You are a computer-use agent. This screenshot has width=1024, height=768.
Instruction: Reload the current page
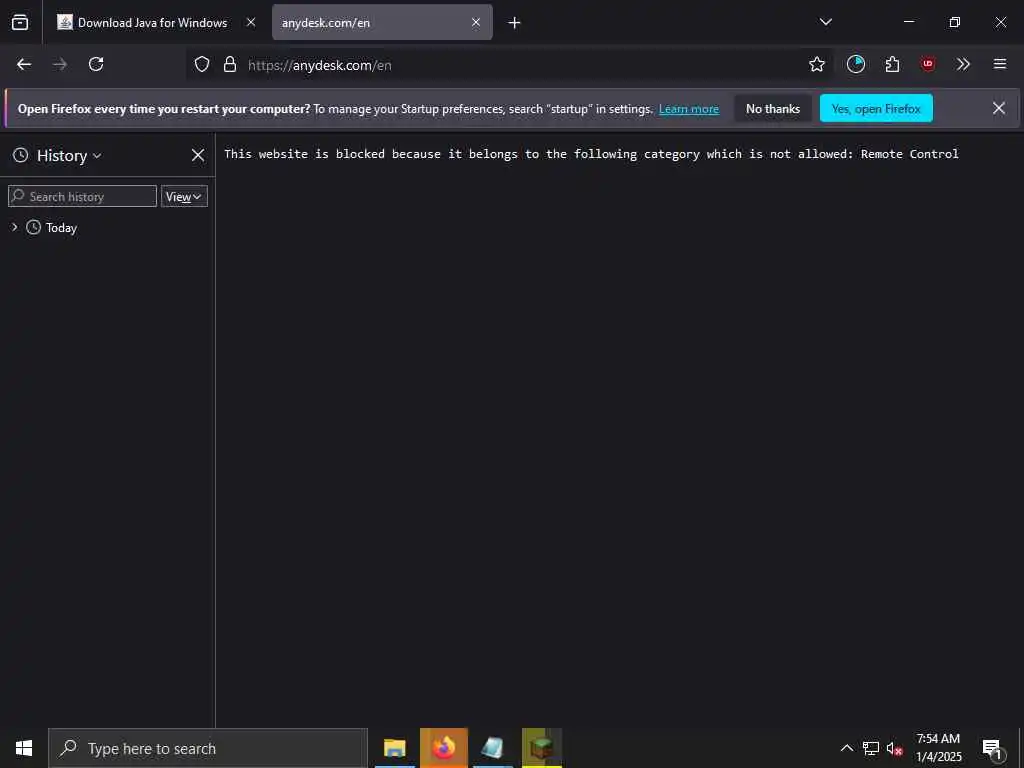(96, 64)
